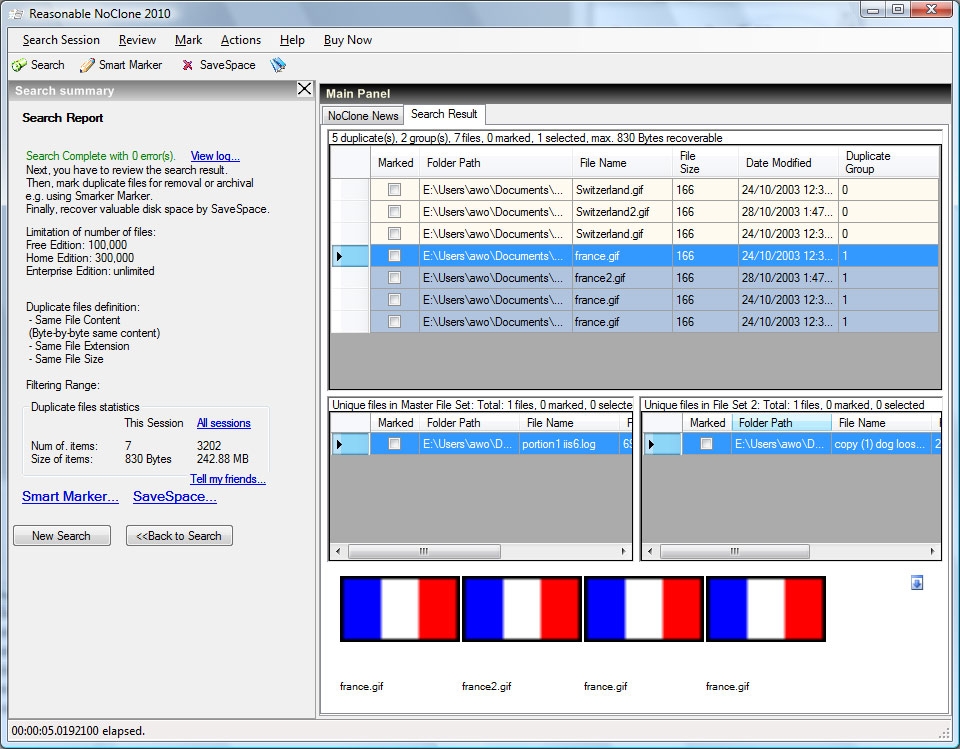
Task: Select the france2.gif flag thumbnail
Action: coord(522,609)
